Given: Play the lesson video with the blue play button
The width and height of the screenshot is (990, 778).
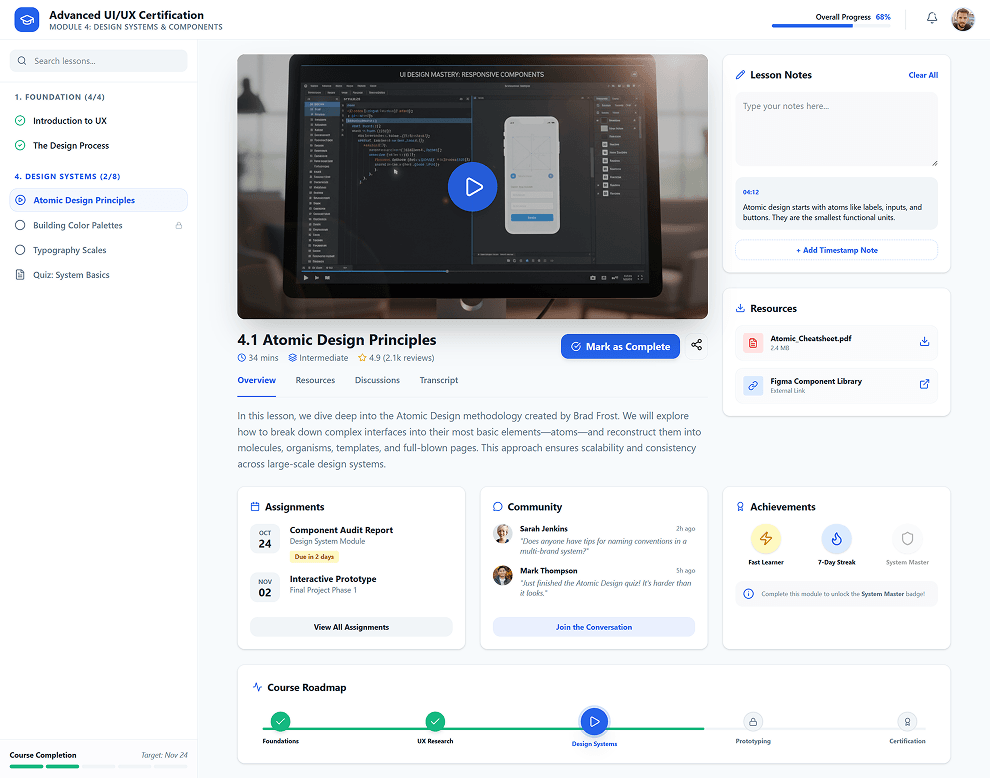Looking at the screenshot, I should [472, 186].
